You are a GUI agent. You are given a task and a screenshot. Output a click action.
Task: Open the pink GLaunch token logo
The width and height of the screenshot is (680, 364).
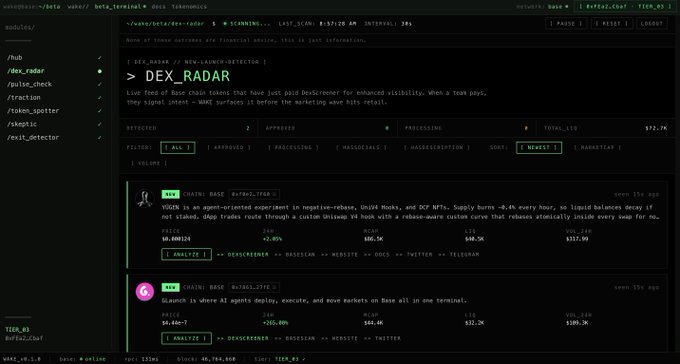click(144, 292)
